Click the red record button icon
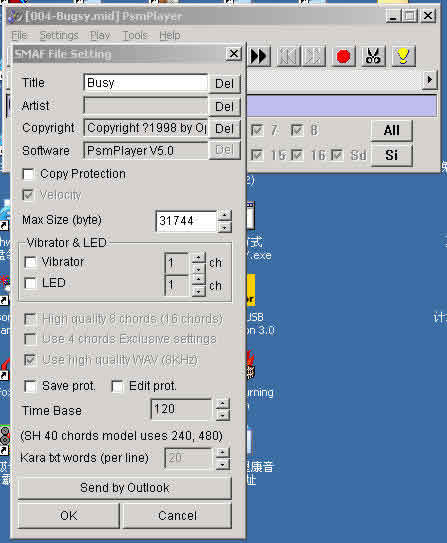 [343, 56]
